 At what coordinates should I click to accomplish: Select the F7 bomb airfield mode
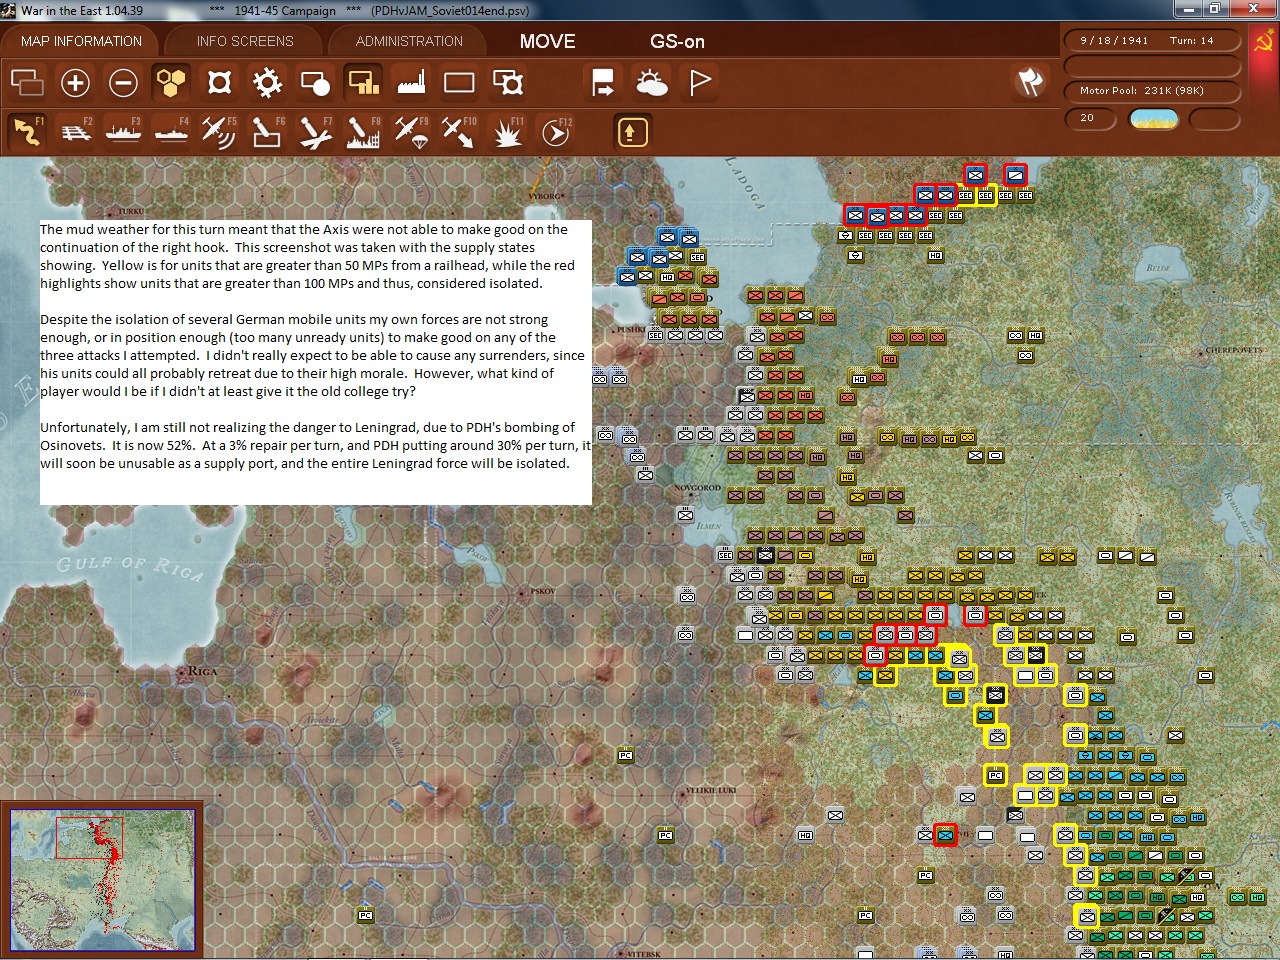click(315, 132)
